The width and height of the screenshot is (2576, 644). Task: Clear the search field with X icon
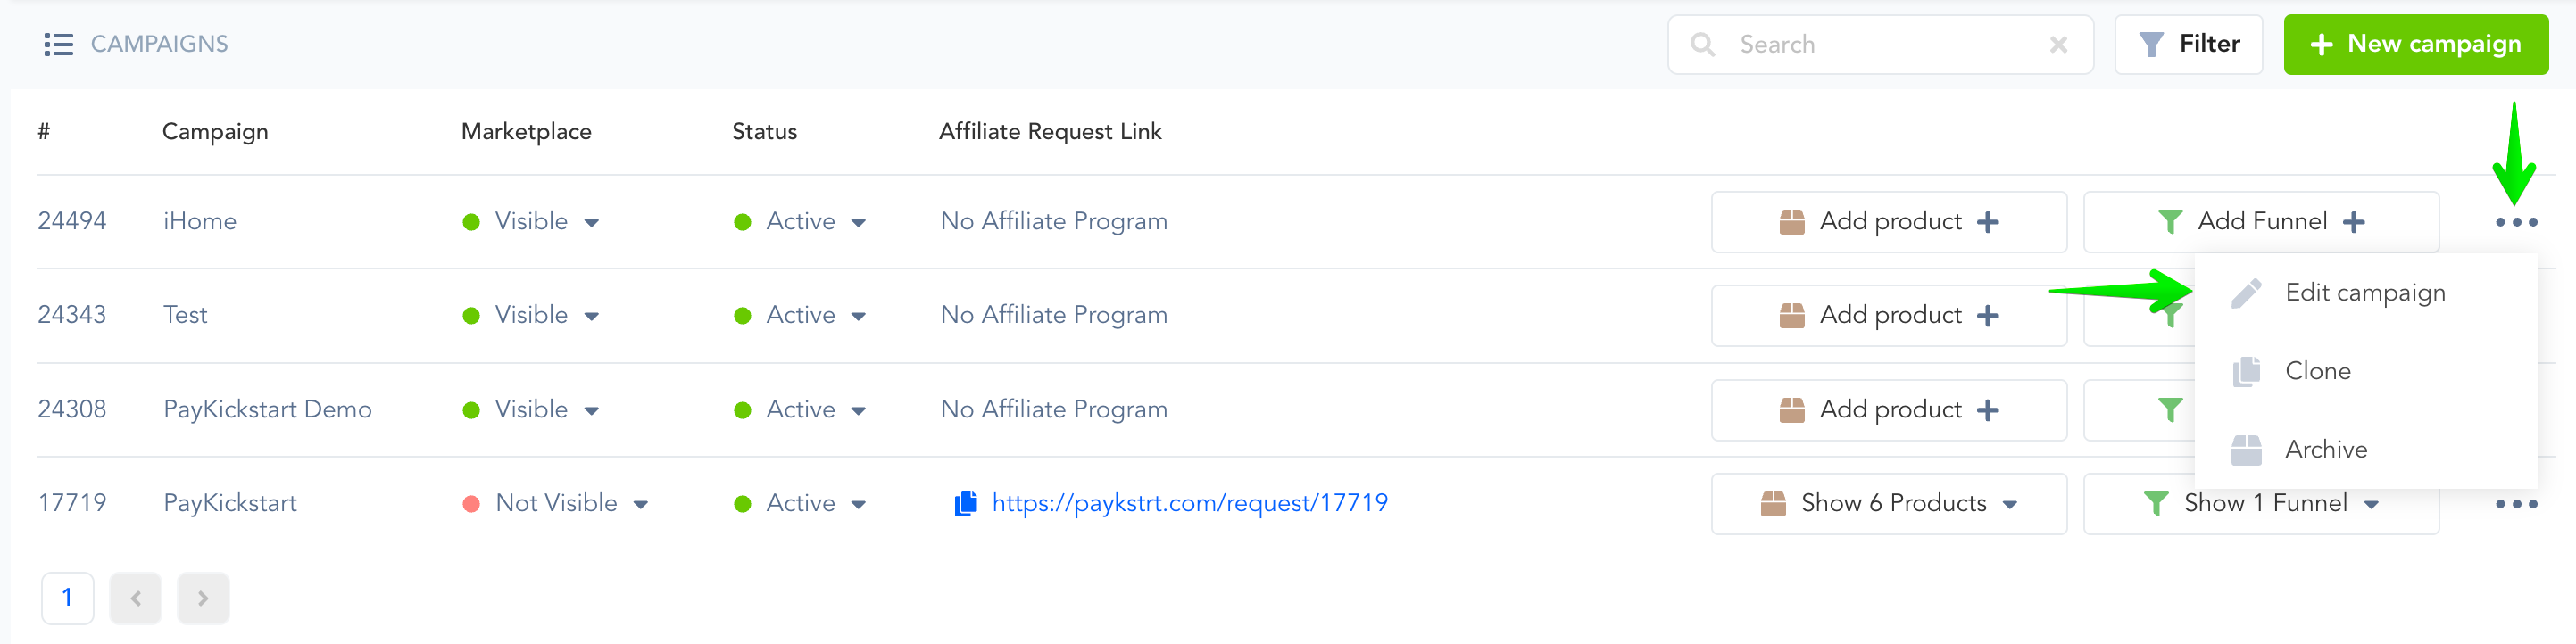[x=2058, y=45]
